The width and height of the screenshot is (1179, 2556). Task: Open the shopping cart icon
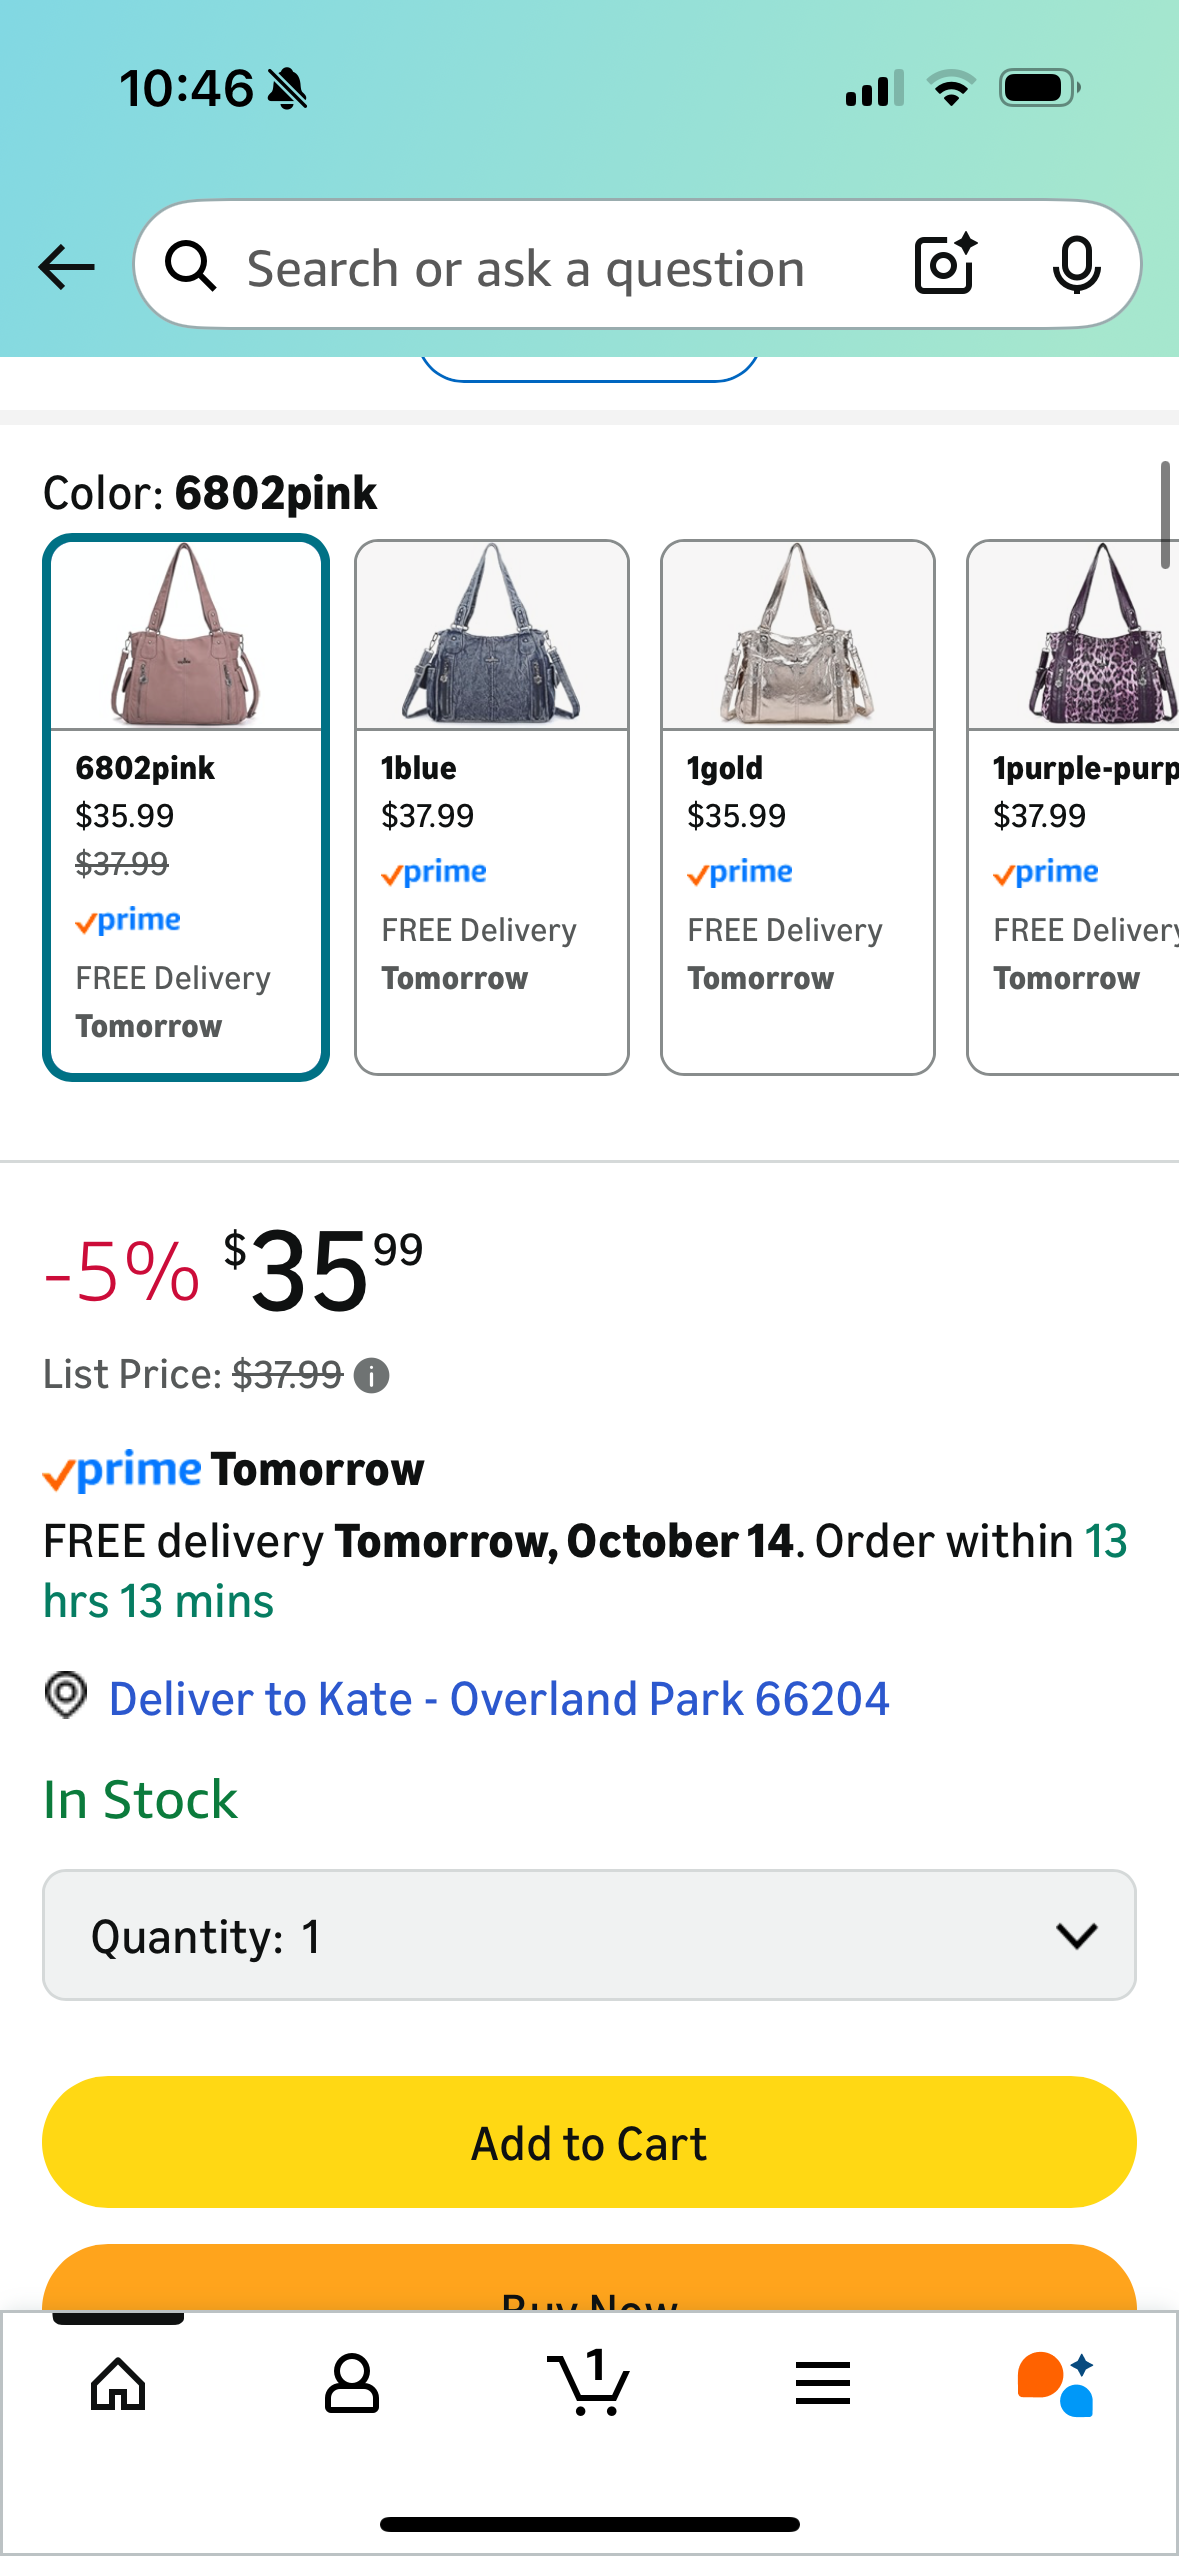pyautogui.click(x=589, y=2384)
